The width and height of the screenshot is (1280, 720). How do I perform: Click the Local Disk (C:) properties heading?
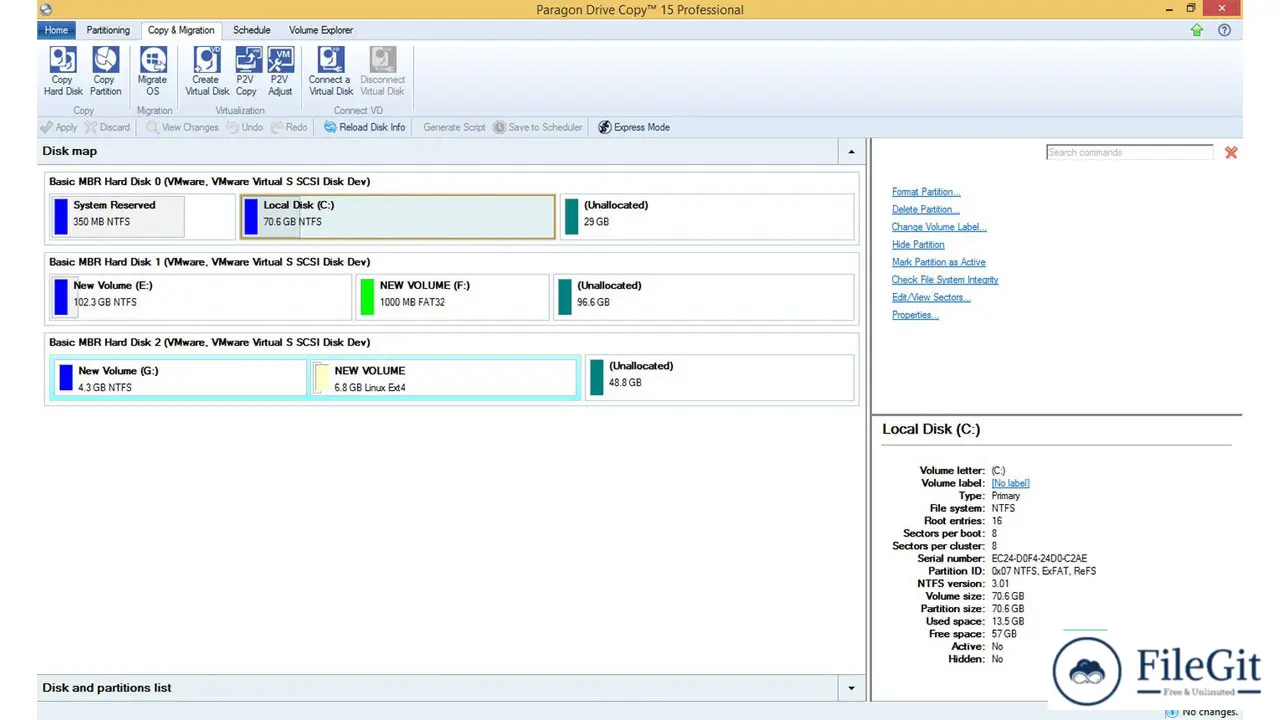point(931,429)
